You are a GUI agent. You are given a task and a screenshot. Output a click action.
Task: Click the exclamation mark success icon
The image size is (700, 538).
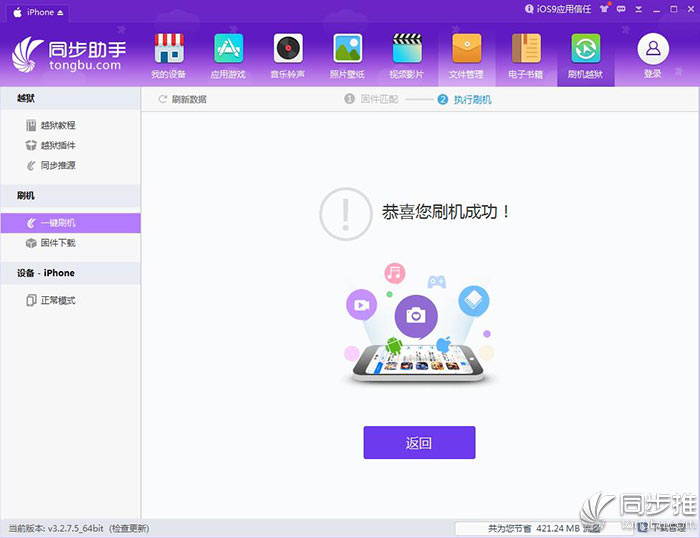(346, 214)
